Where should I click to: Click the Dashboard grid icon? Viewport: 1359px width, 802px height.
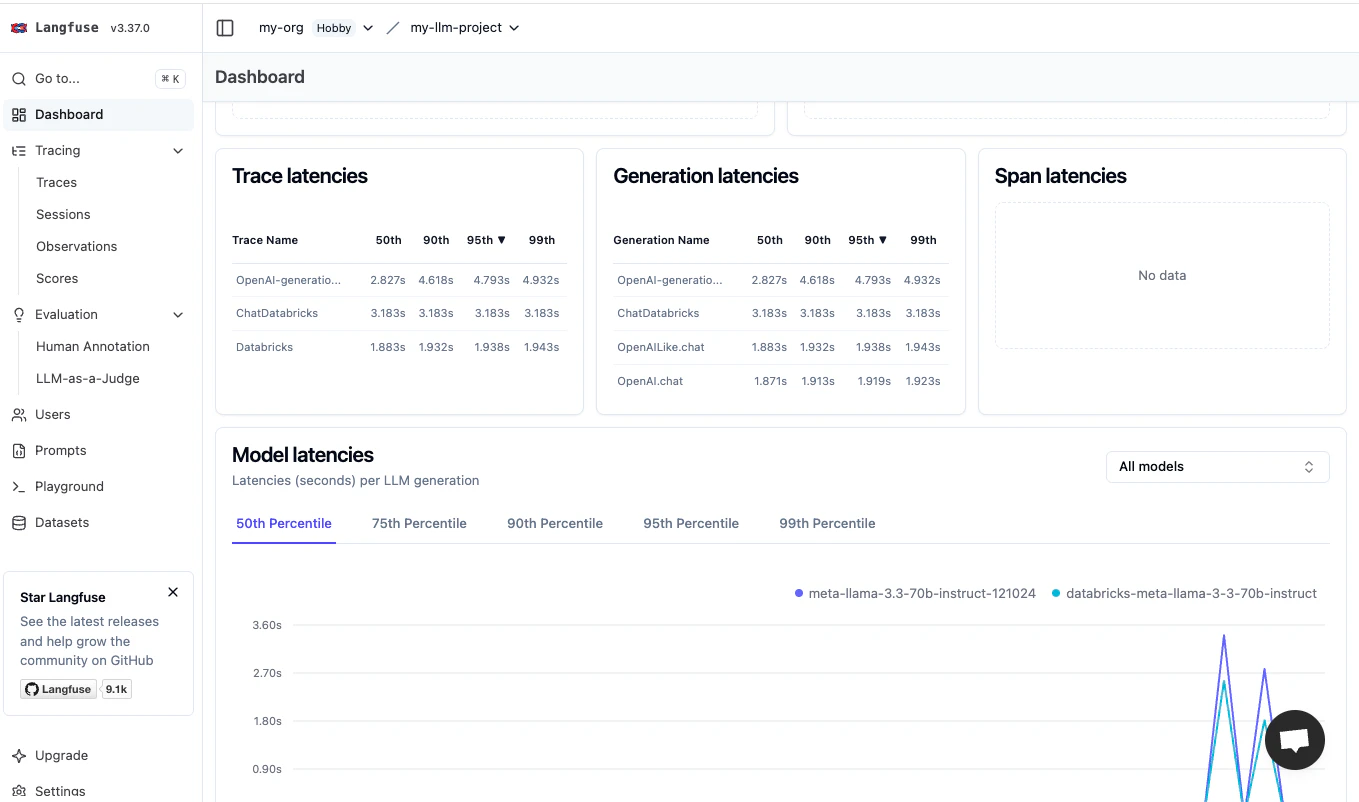tap(19, 115)
